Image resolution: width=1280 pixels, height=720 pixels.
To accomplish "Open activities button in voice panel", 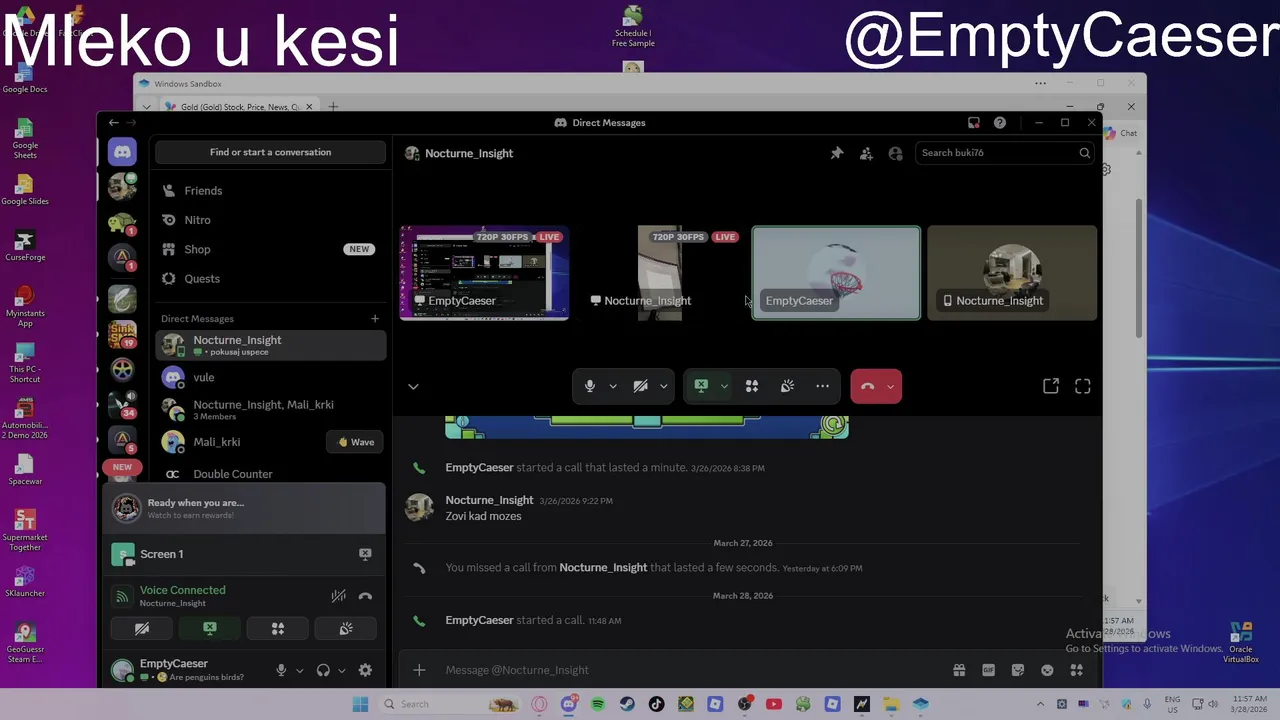I will tap(278, 628).
